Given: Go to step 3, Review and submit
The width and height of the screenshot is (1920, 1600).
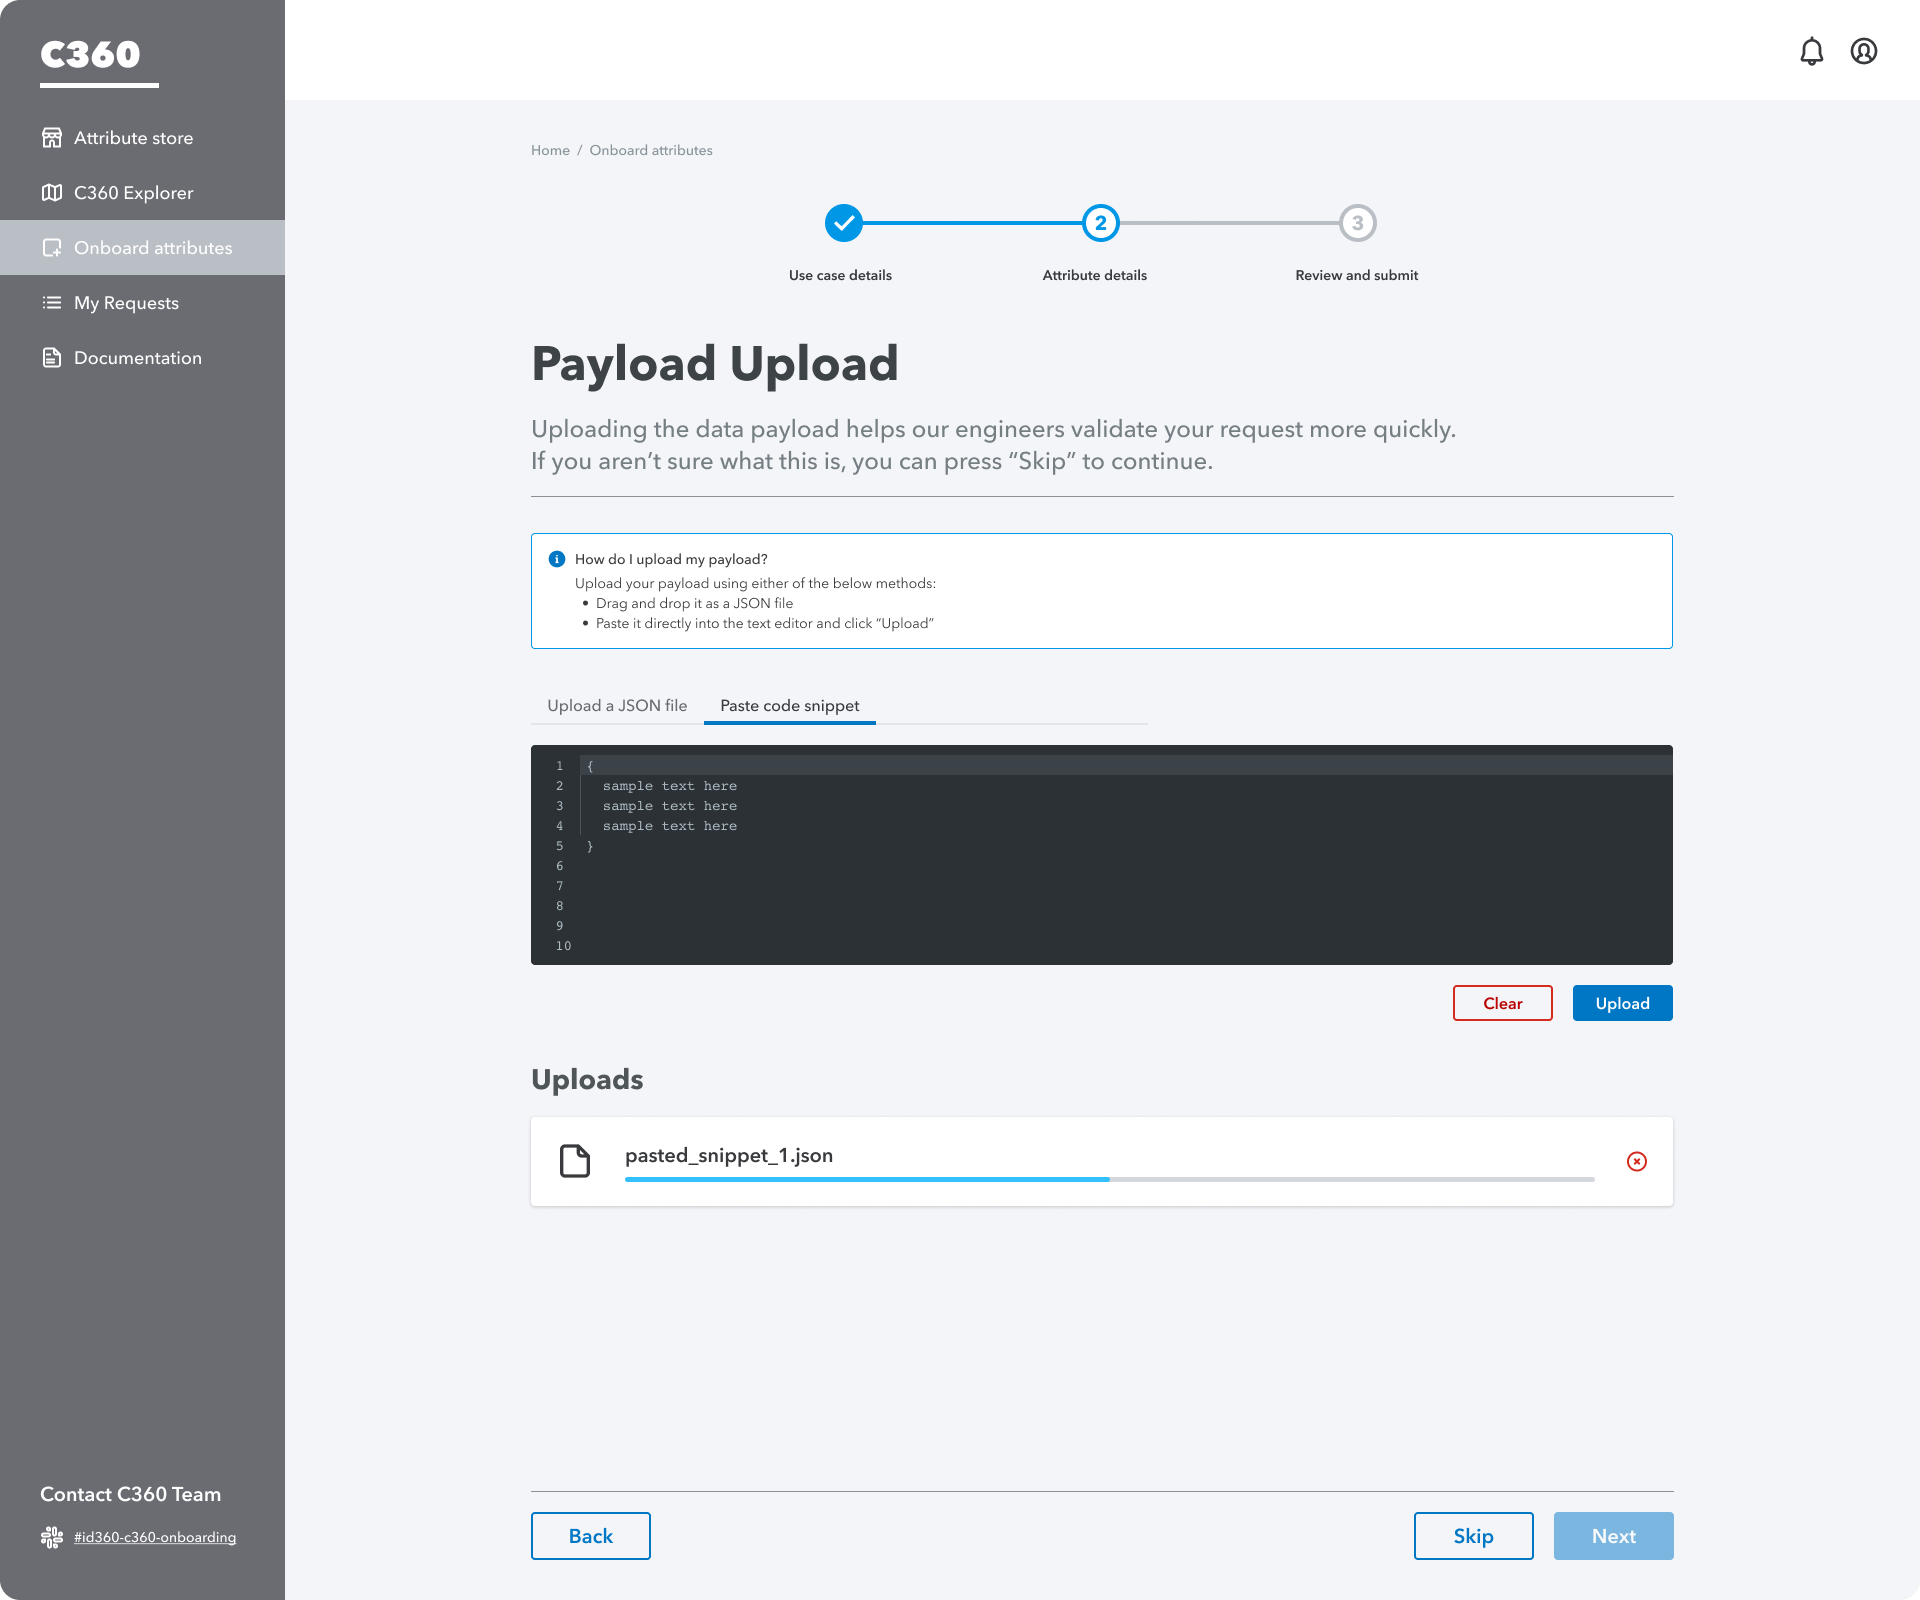Looking at the screenshot, I should (1357, 223).
